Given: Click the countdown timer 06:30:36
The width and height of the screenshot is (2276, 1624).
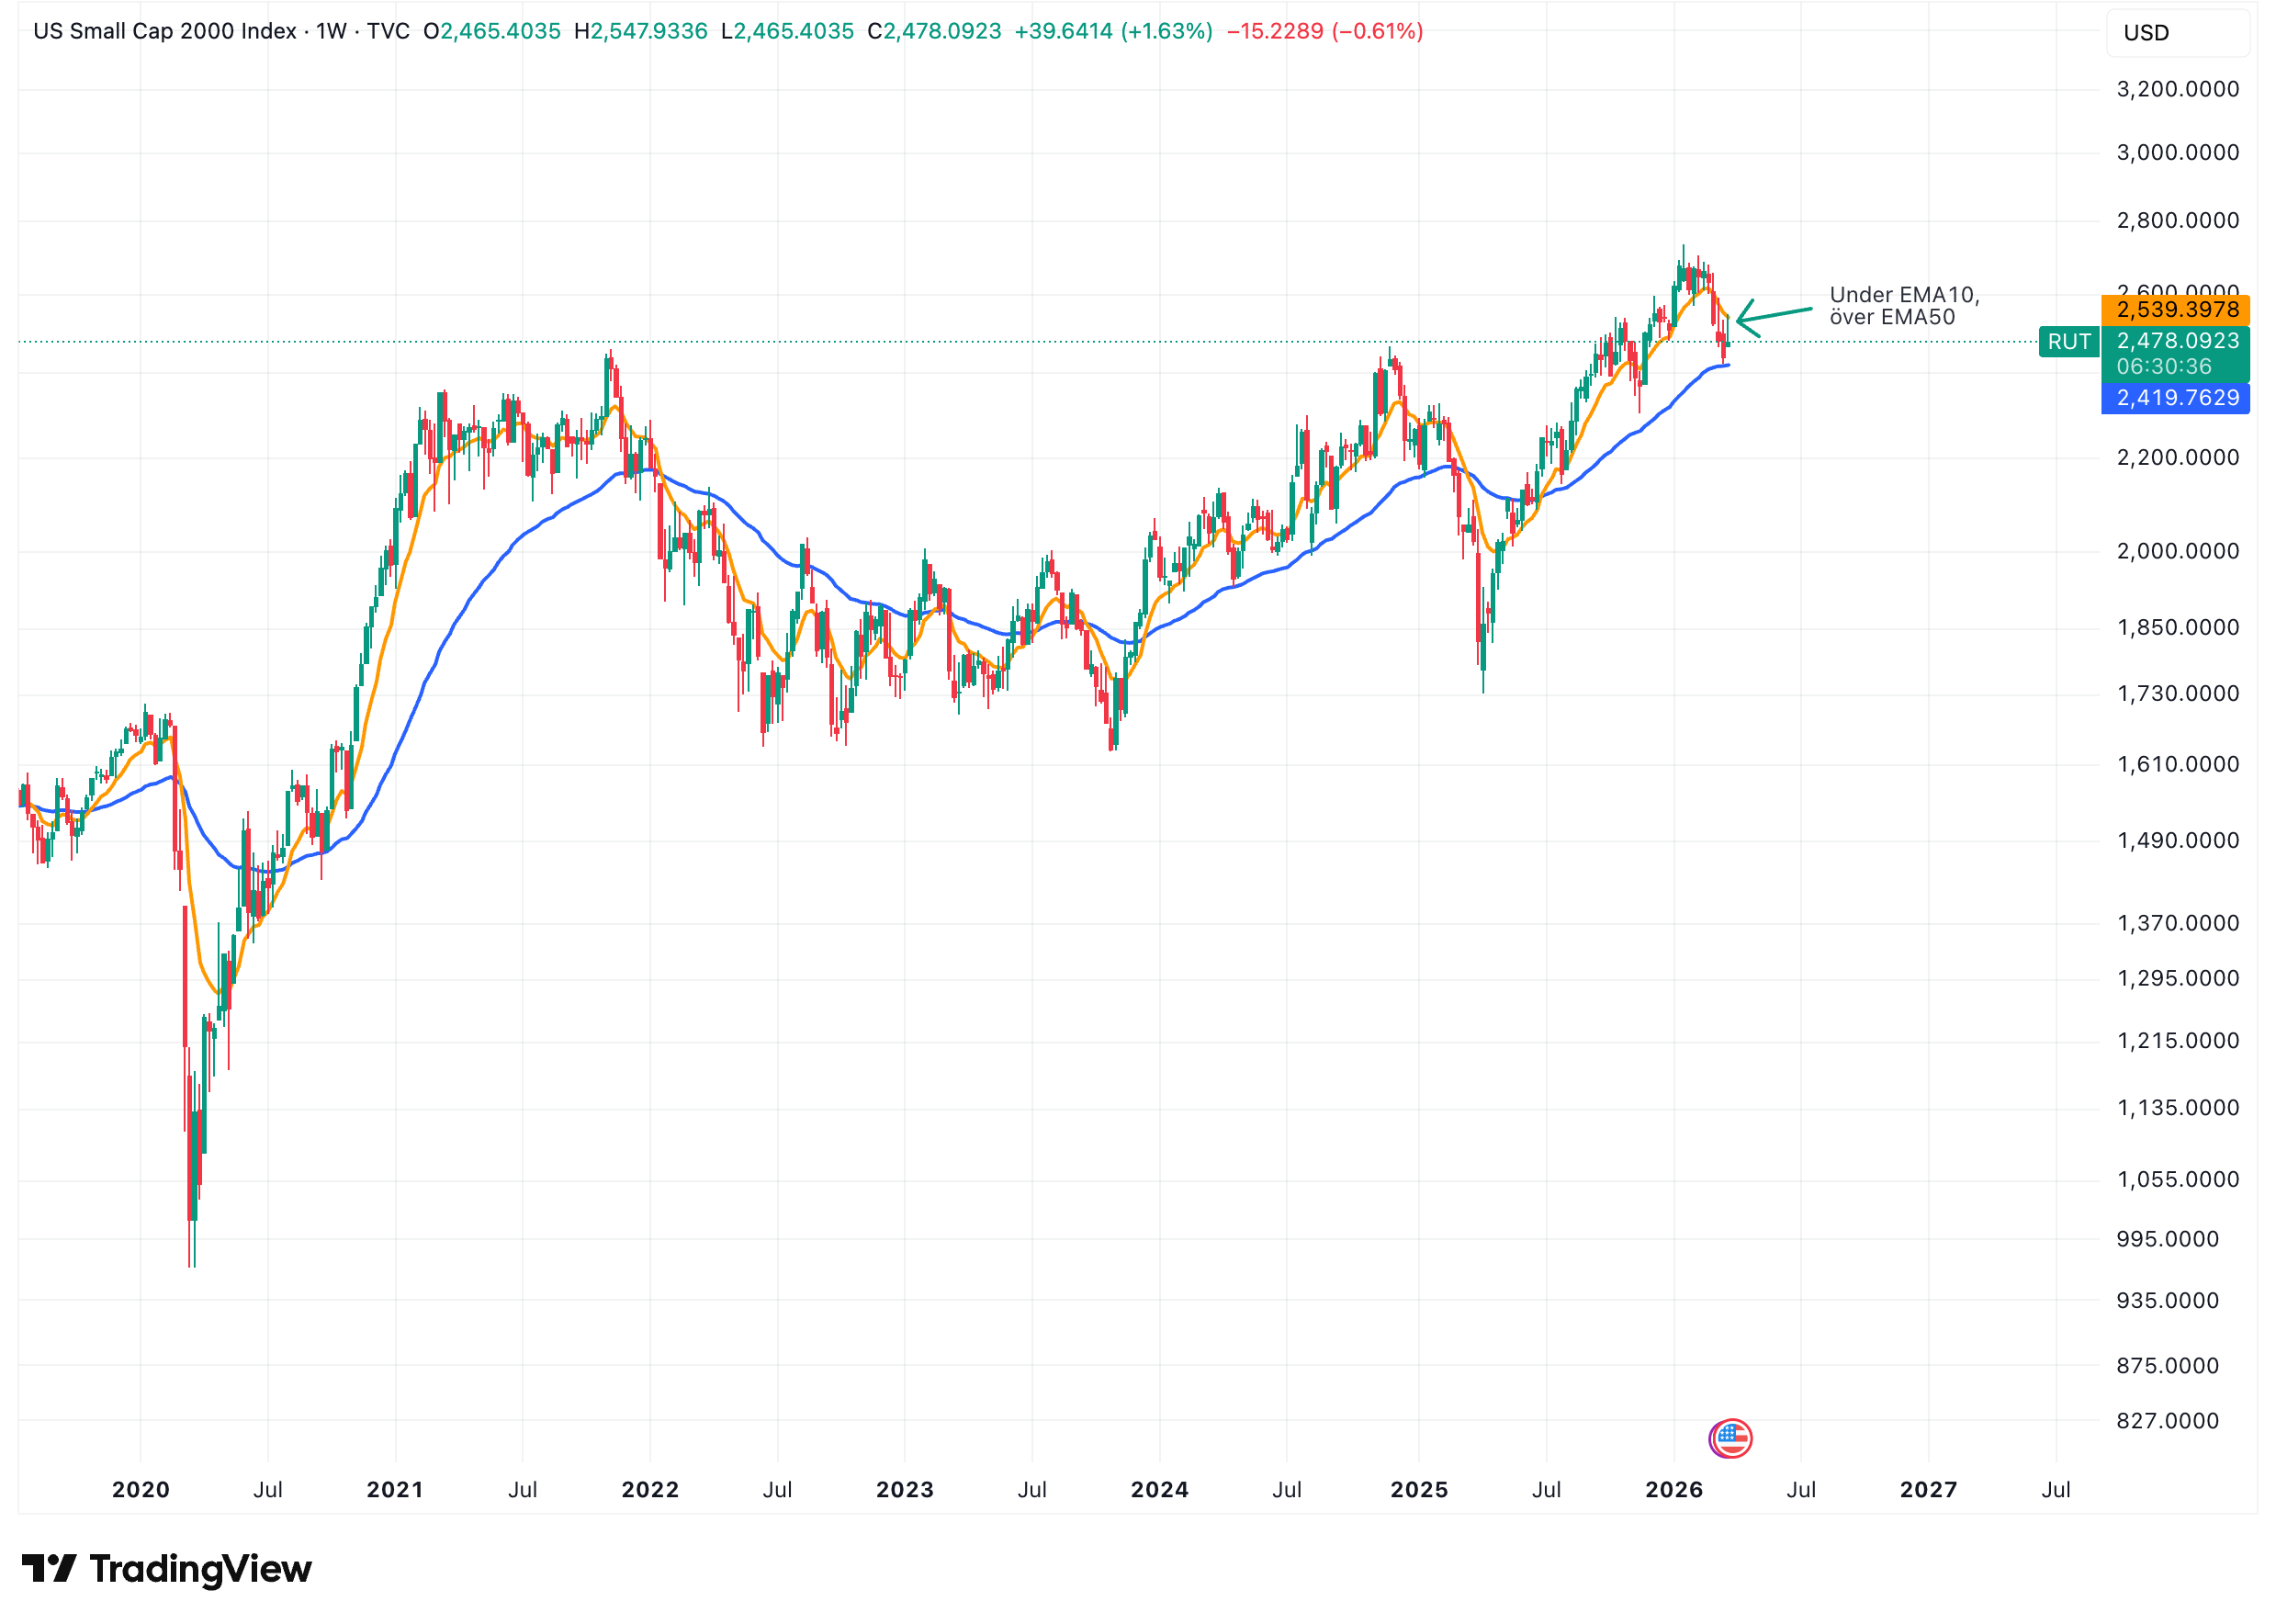Looking at the screenshot, I should coord(2163,367).
